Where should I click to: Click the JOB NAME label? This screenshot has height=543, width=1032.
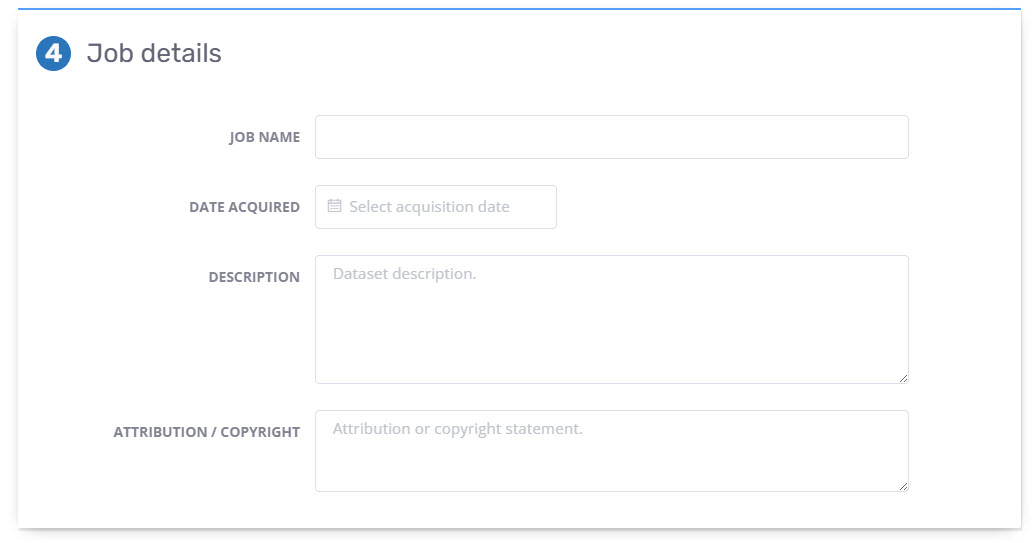265,138
